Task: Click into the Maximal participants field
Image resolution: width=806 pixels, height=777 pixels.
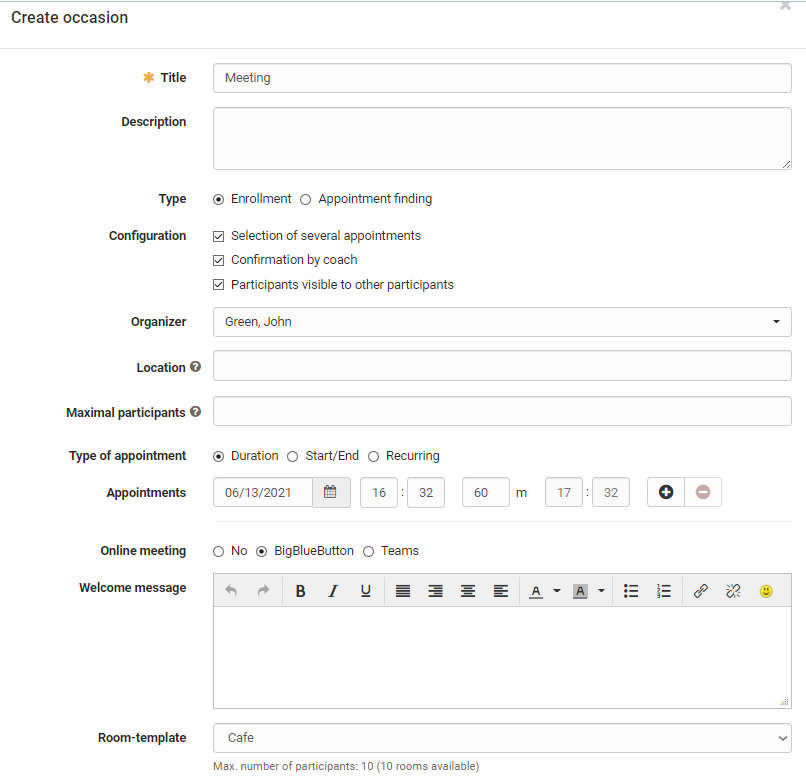Action: coord(502,411)
